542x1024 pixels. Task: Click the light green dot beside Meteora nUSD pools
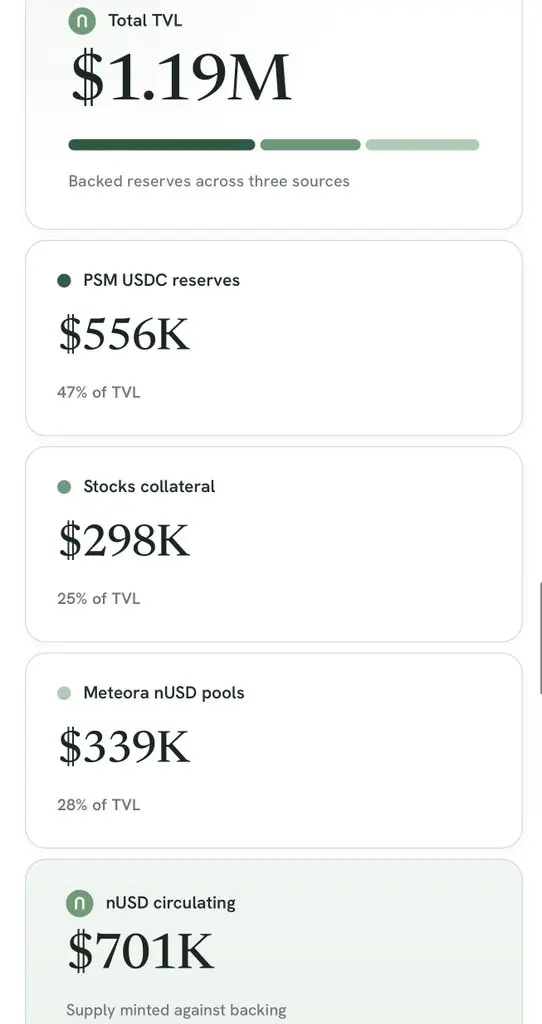[64, 694]
